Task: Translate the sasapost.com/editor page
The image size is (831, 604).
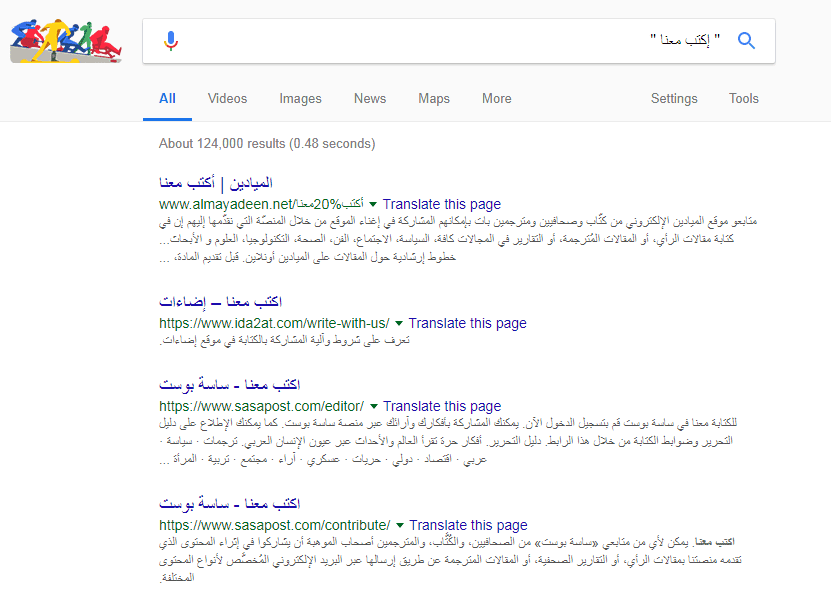Action: pos(442,406)
